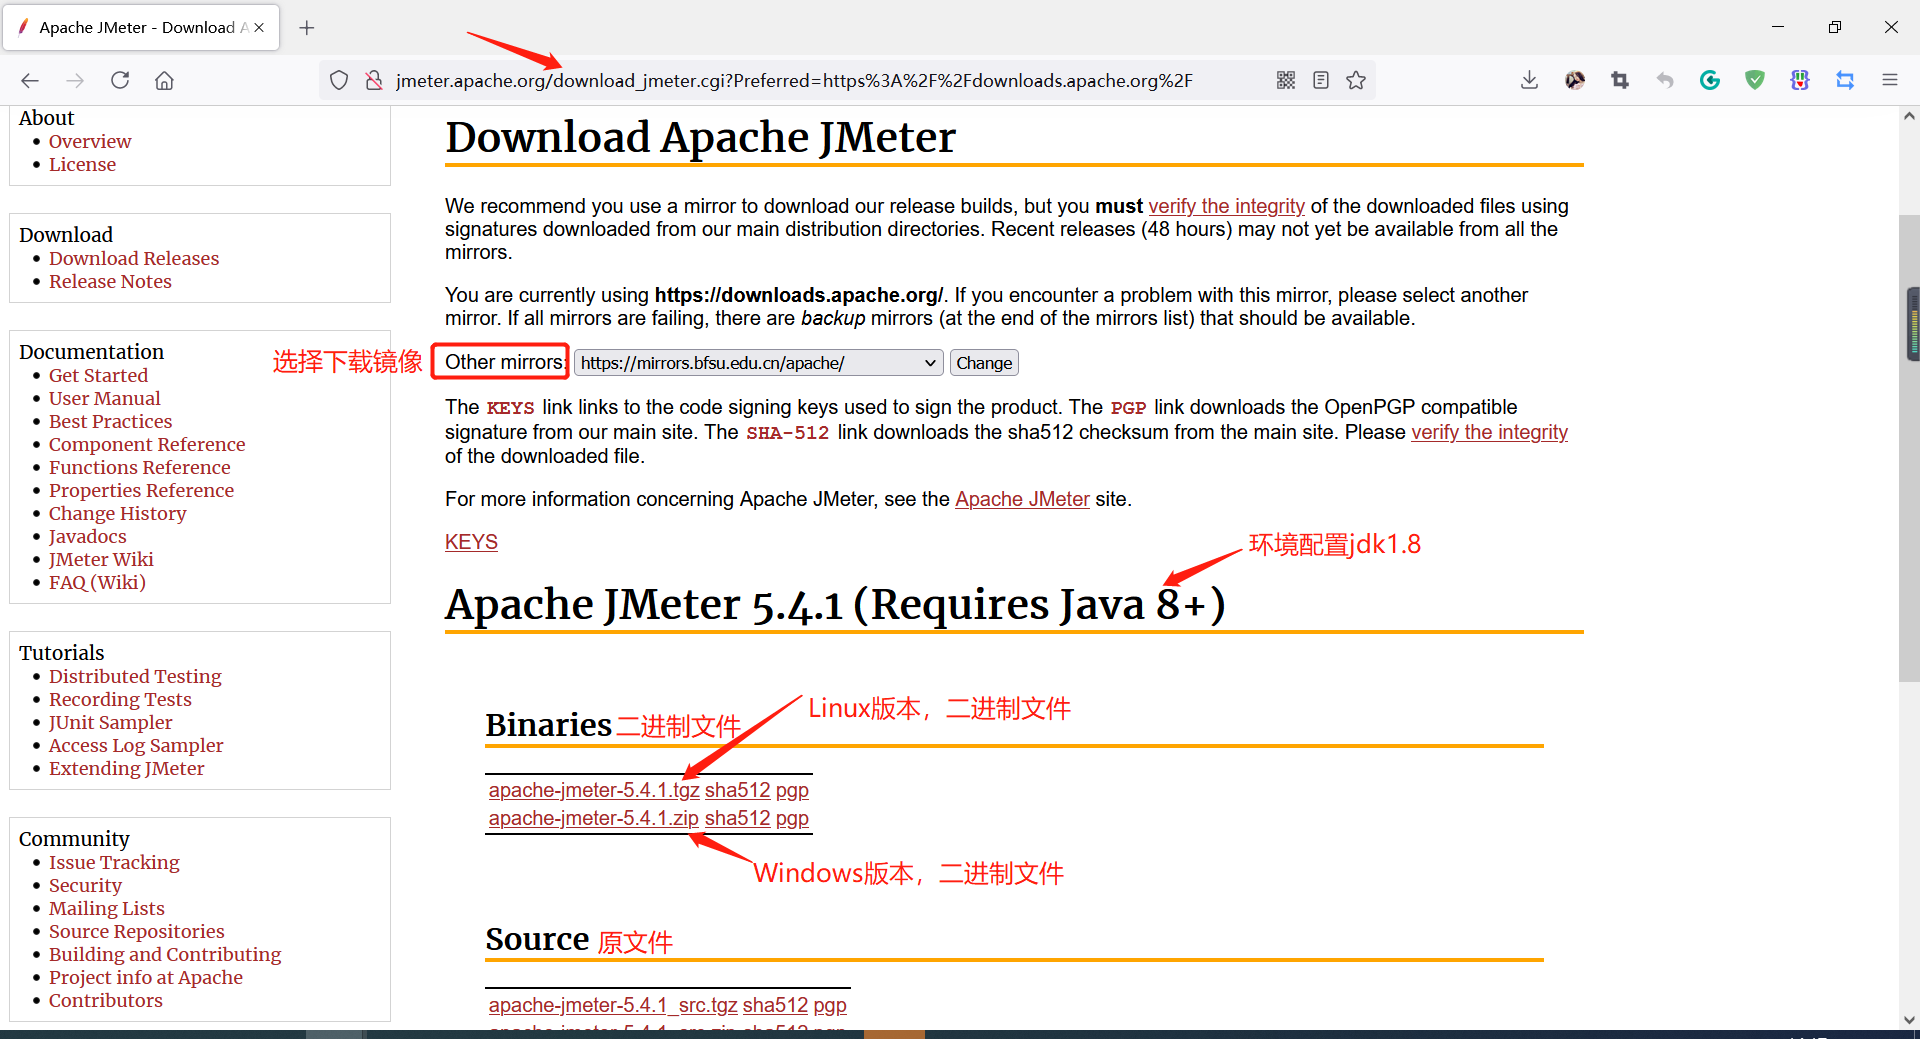Open Mailing Lists link
This screenshot has width=1920, height=1039.
coord(106,908)
